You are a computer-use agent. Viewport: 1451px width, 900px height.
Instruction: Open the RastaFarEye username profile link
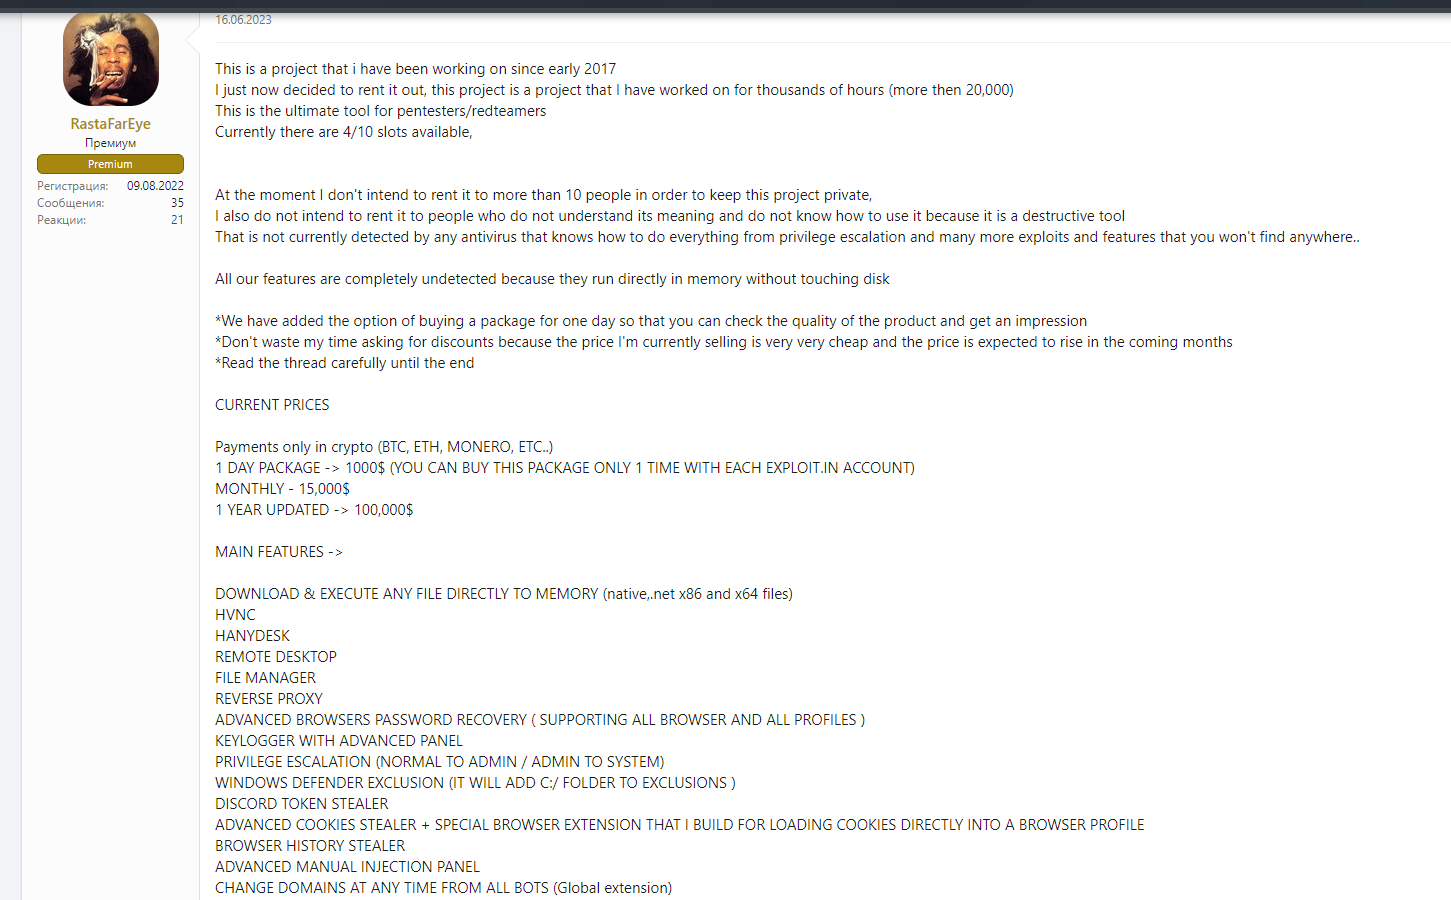pyautogui.click(x=110, y=124)
